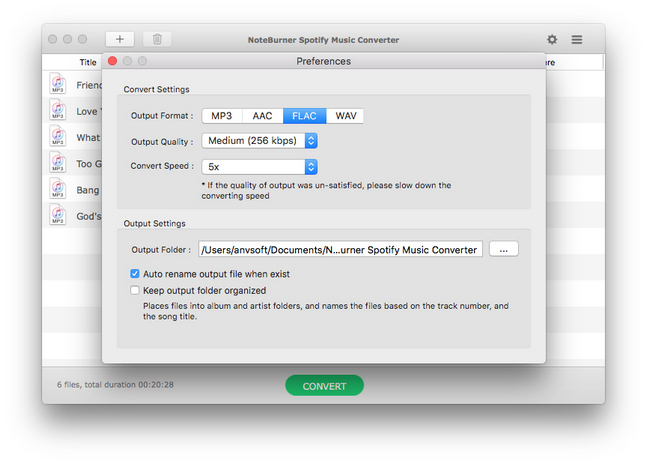Click the add (+) songs button

click(120, 39)
